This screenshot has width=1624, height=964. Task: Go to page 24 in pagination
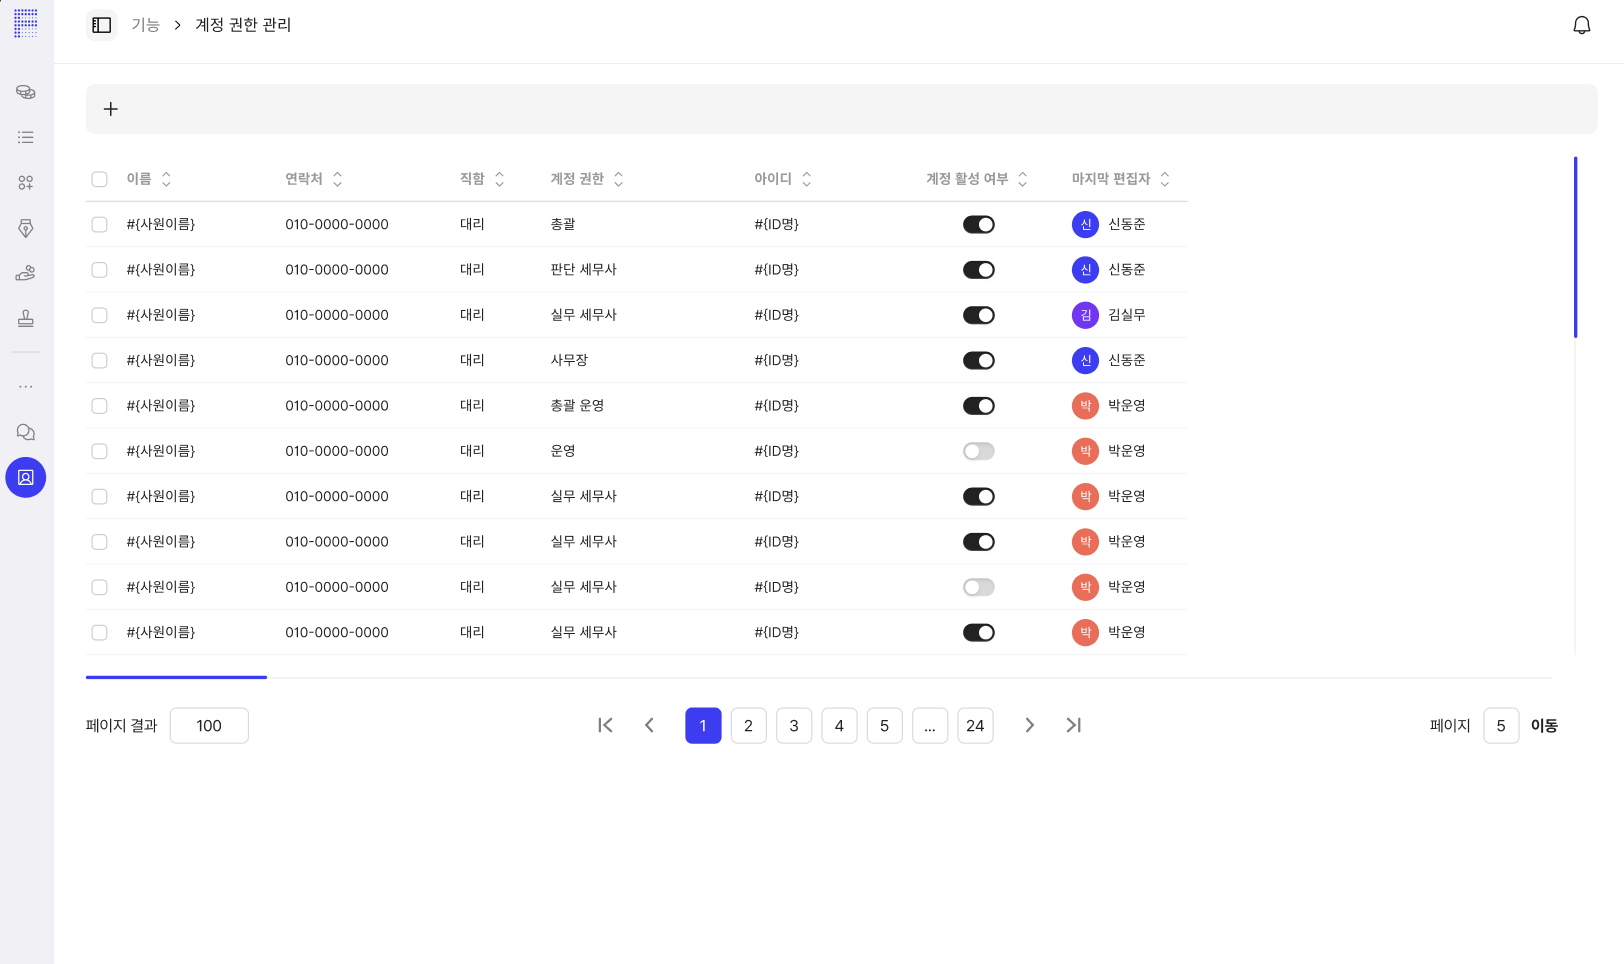point(974,726)
